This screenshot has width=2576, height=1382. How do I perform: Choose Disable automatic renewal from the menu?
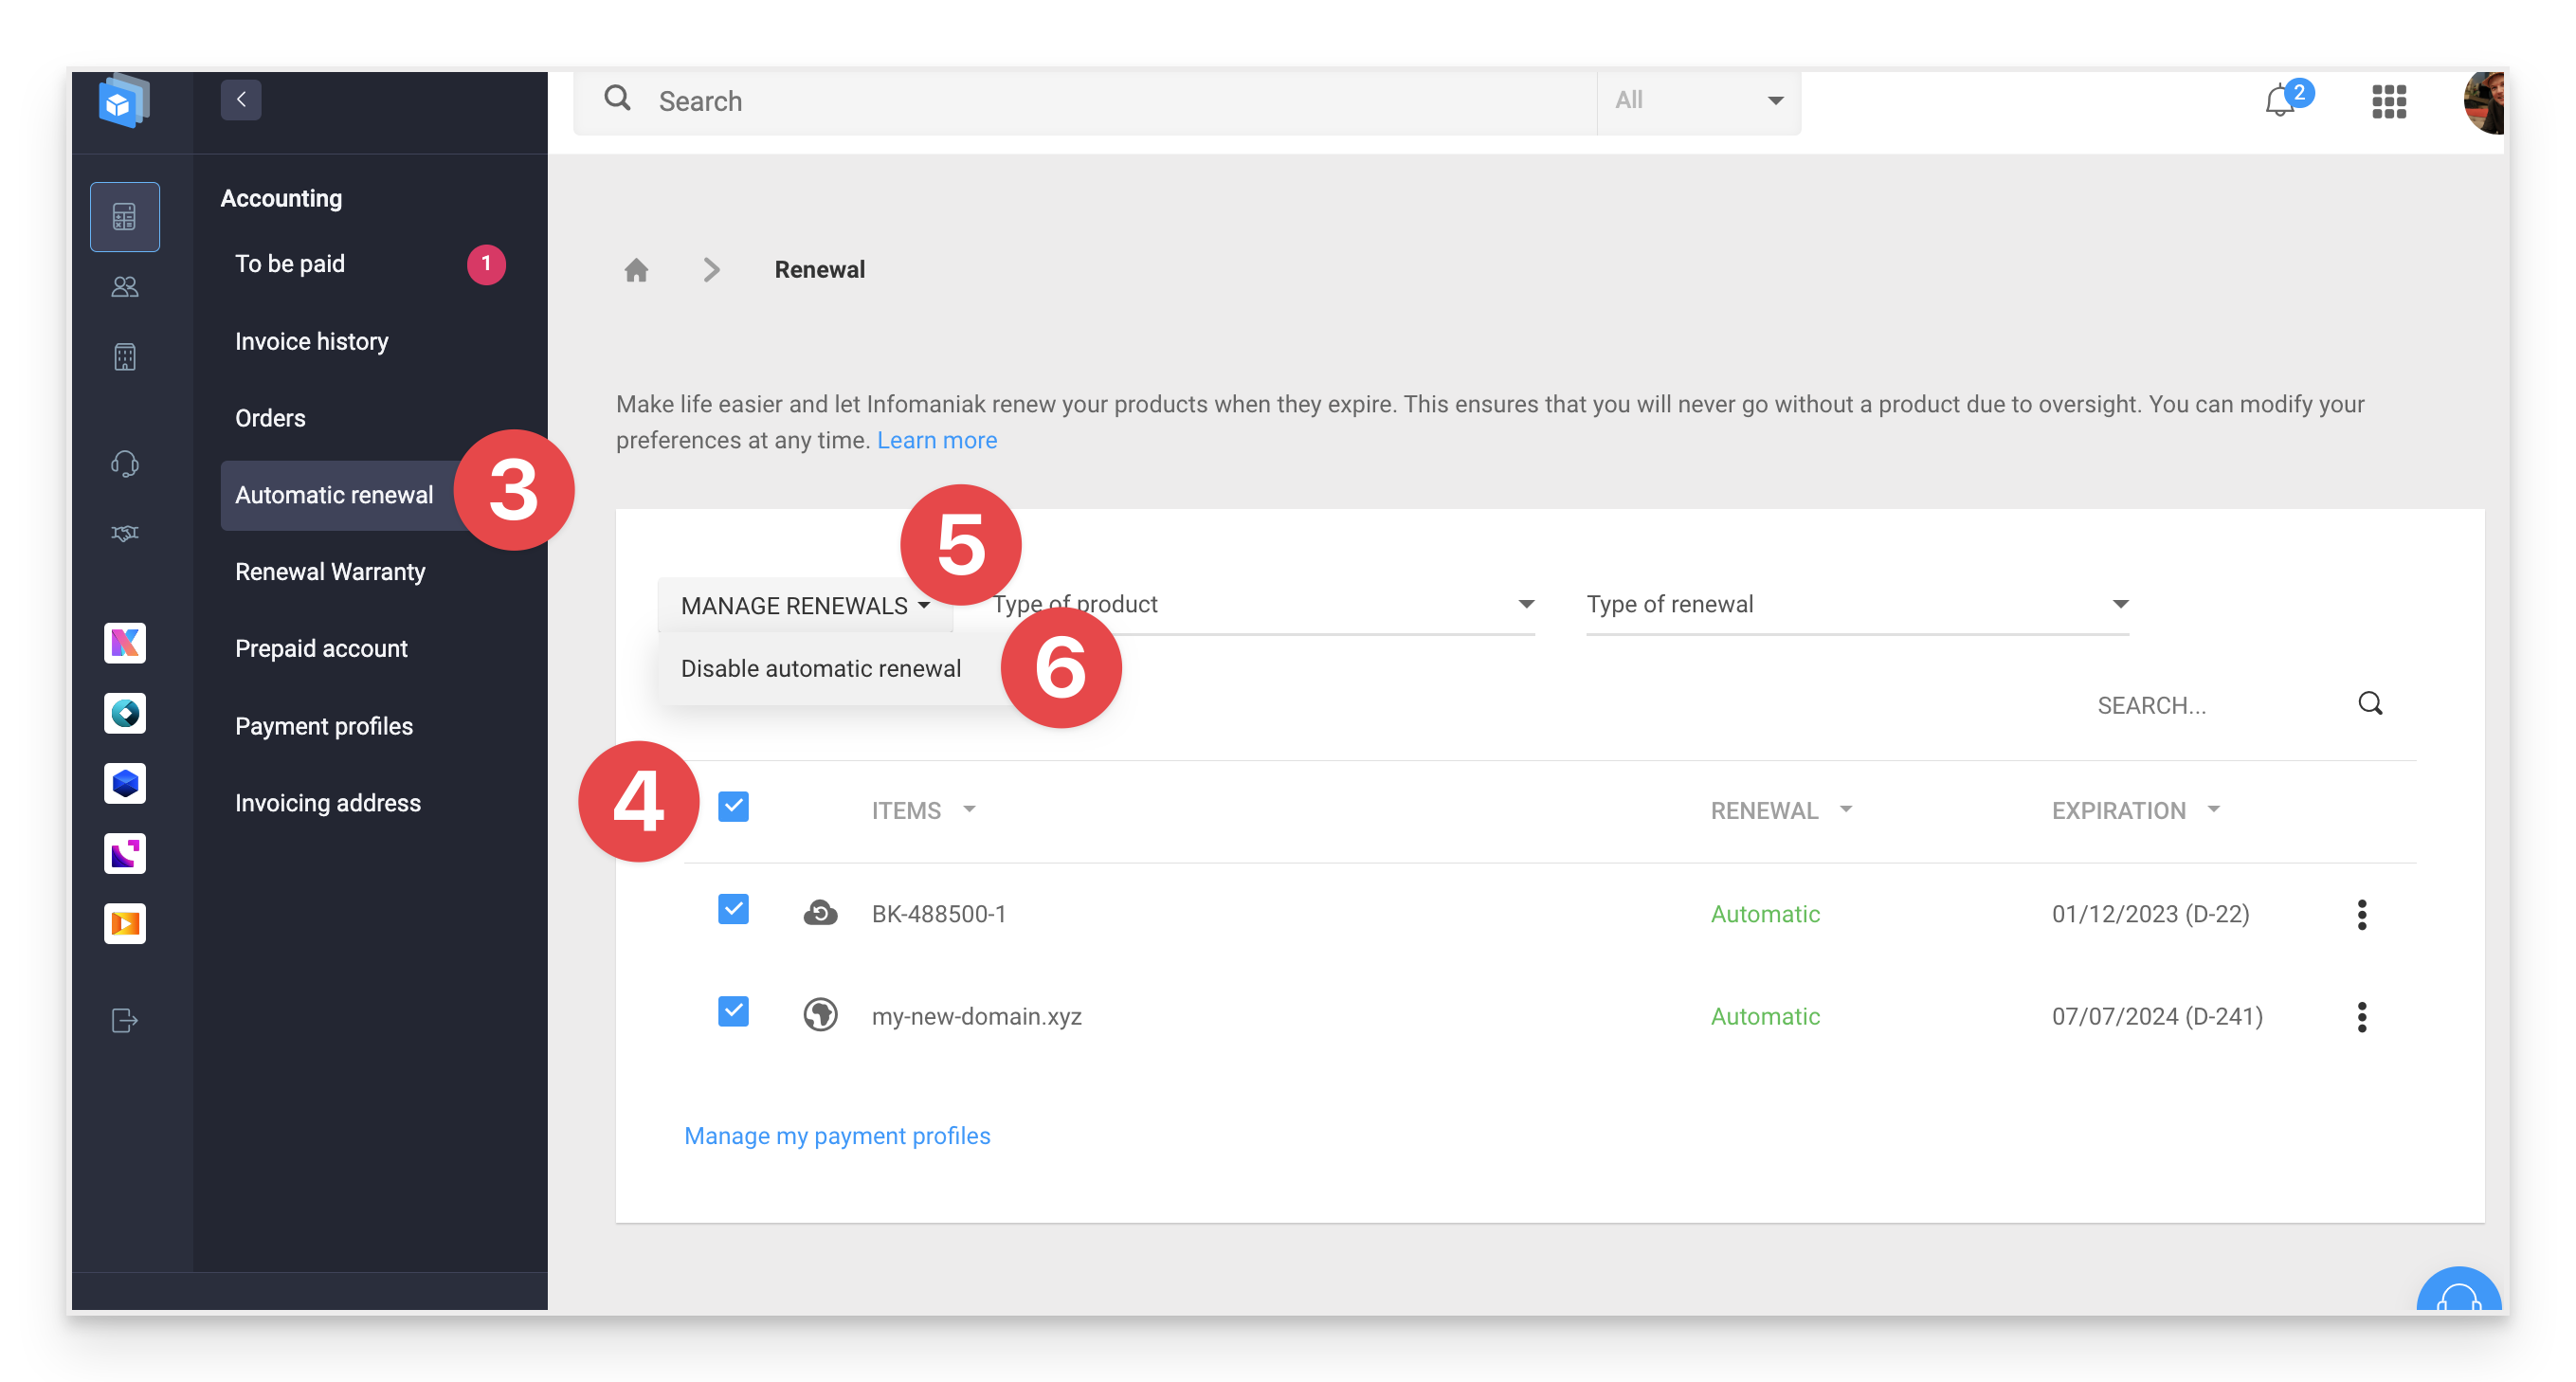(820, 668)
